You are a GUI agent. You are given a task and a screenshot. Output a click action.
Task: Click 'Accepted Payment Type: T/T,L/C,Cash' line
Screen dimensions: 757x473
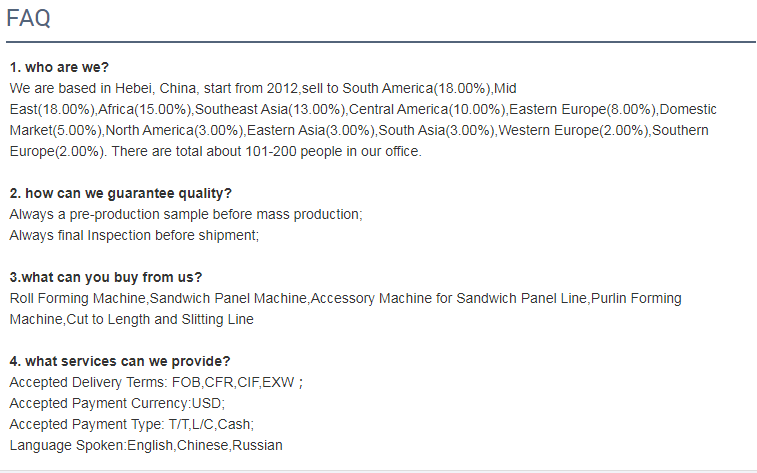point(131,424)
